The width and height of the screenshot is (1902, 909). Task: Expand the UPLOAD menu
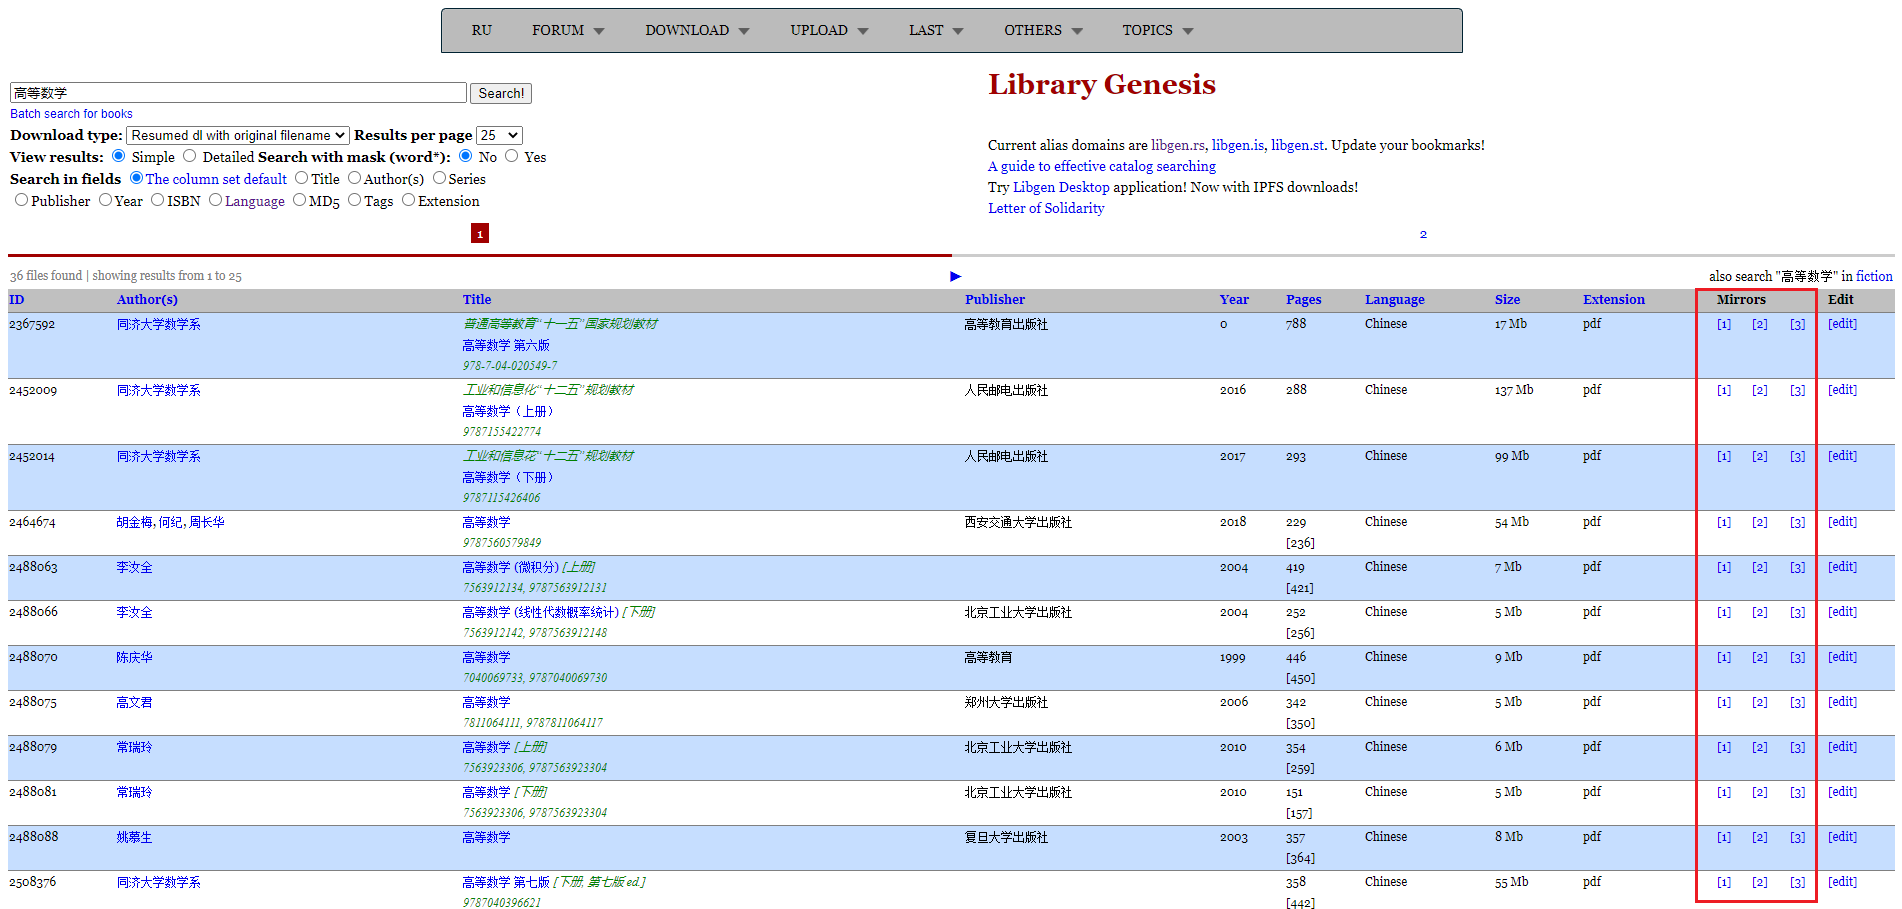click(829, 30)
